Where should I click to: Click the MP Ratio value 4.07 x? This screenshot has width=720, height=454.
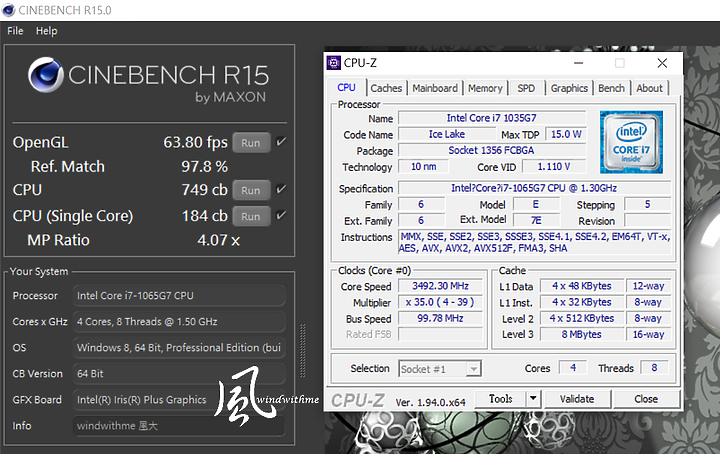tap(219, 240)
